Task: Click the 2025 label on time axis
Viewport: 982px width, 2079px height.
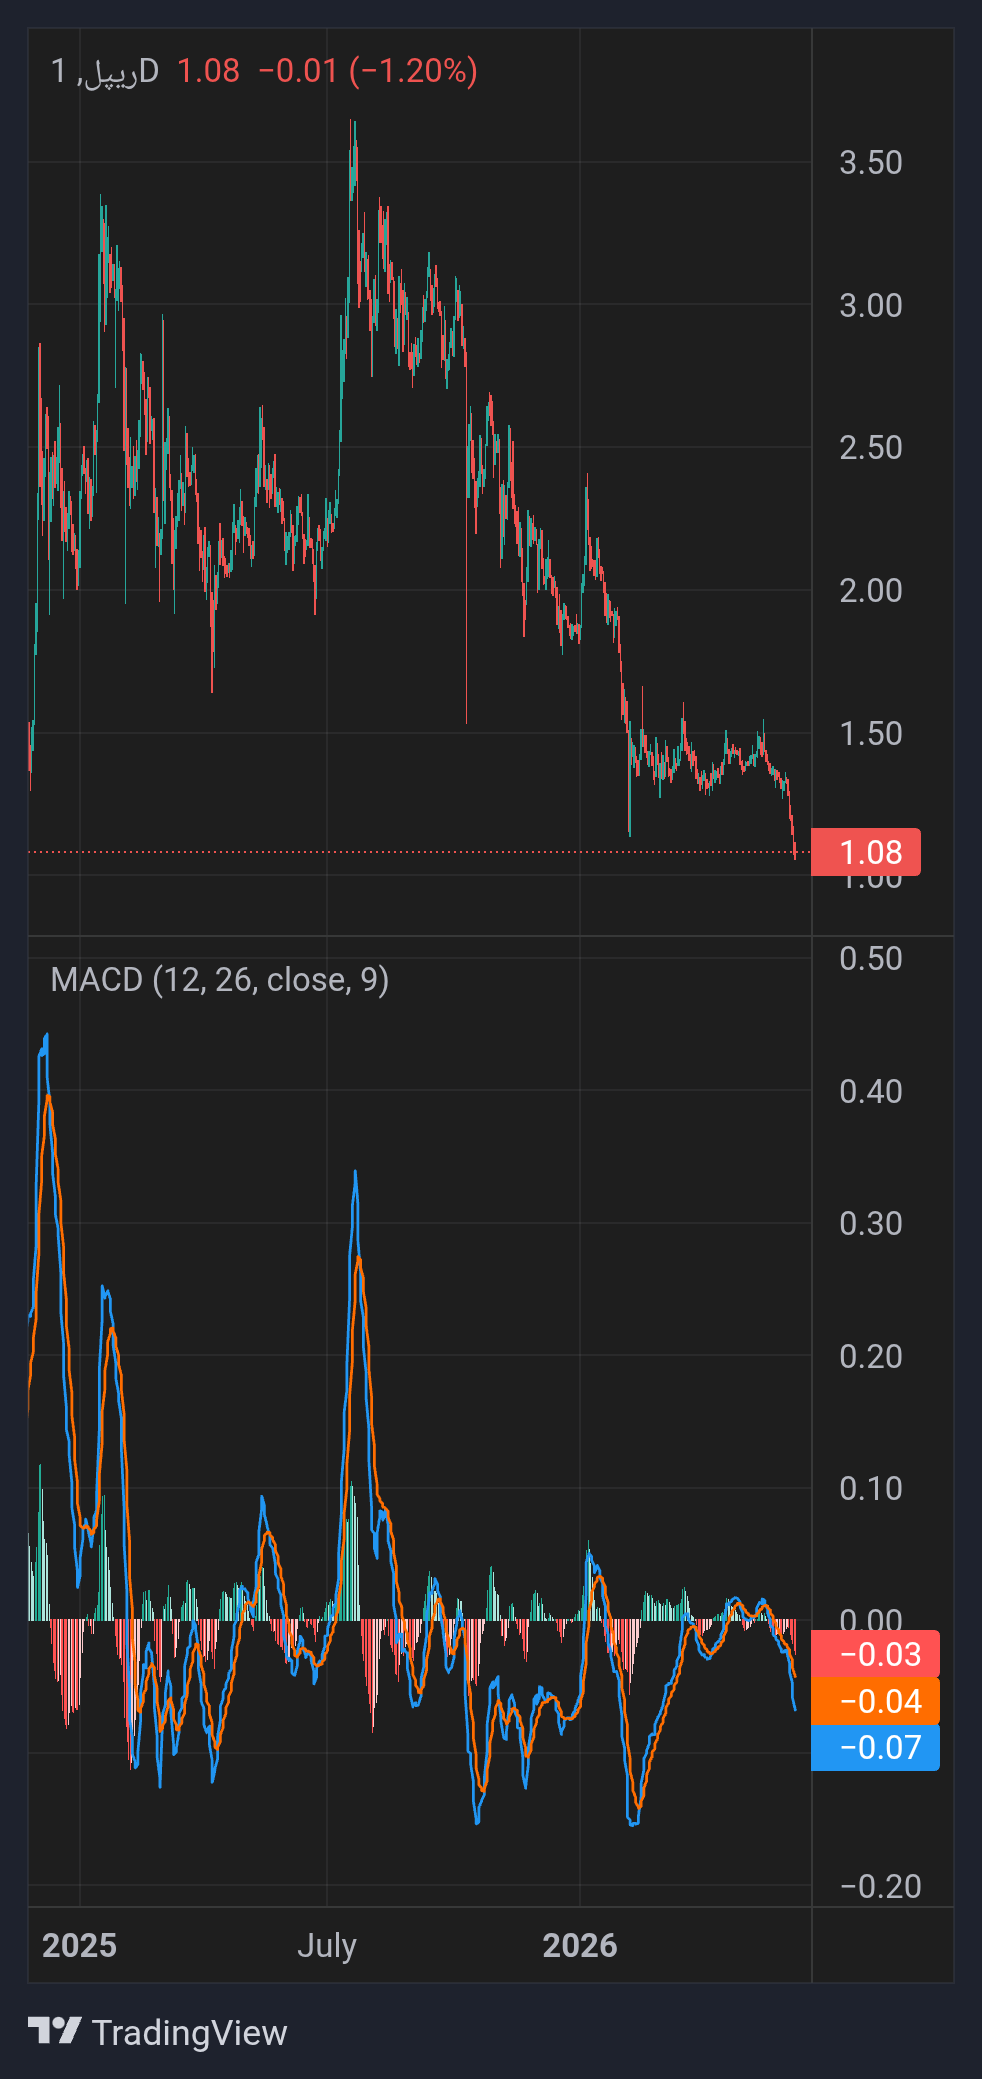Action: pos(80,1945)
